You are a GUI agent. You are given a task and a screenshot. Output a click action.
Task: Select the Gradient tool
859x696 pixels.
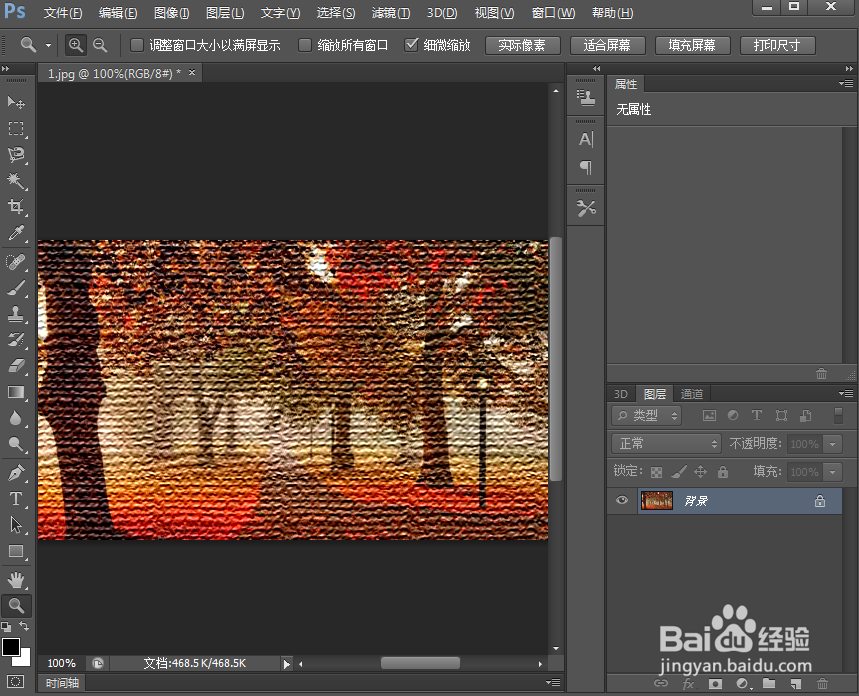pos(16,392)
